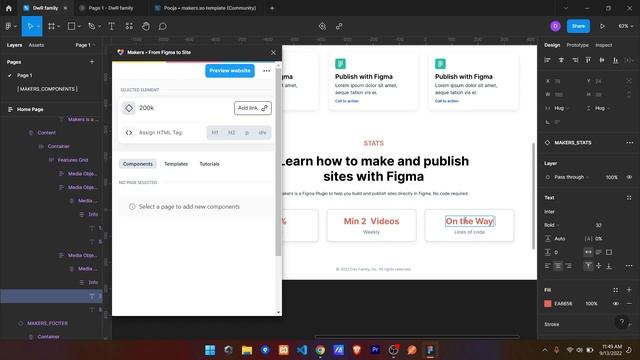Screen dimensions: 640x360
Task: Switch to Page 1 - Dwll family tab
Action: pos(111,8)
